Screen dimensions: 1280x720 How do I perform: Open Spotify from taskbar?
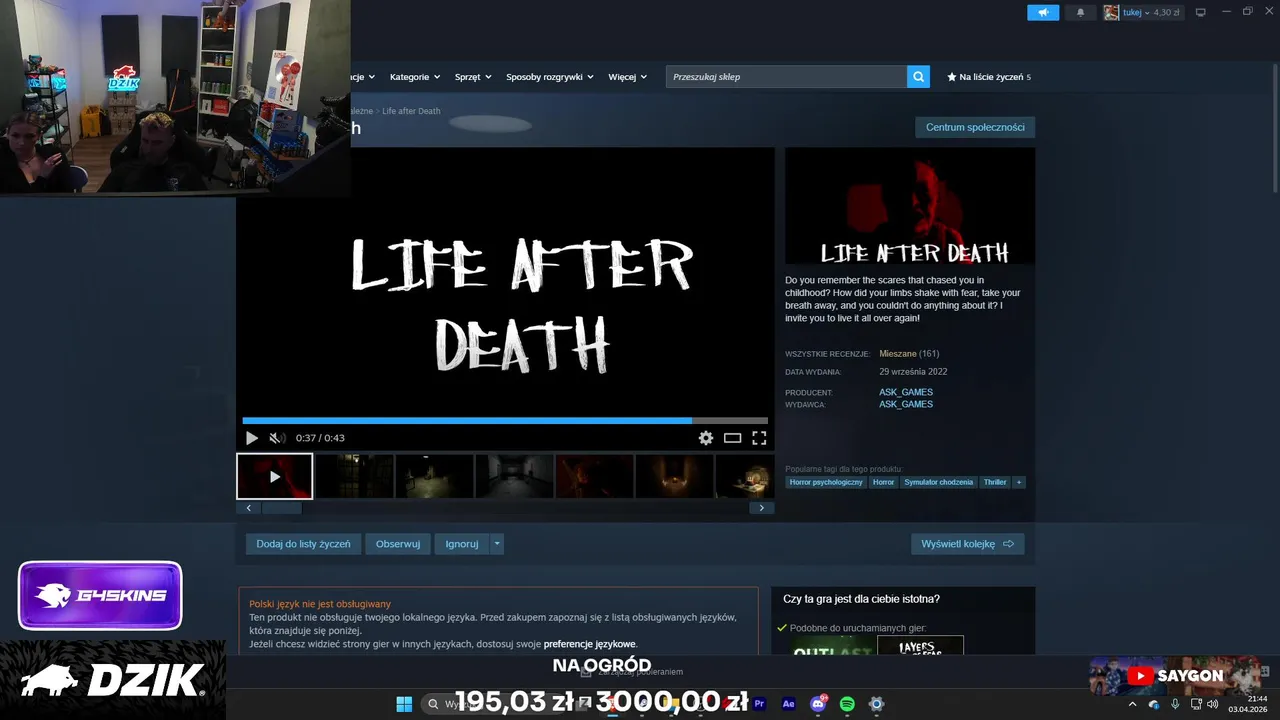point(847,704)
